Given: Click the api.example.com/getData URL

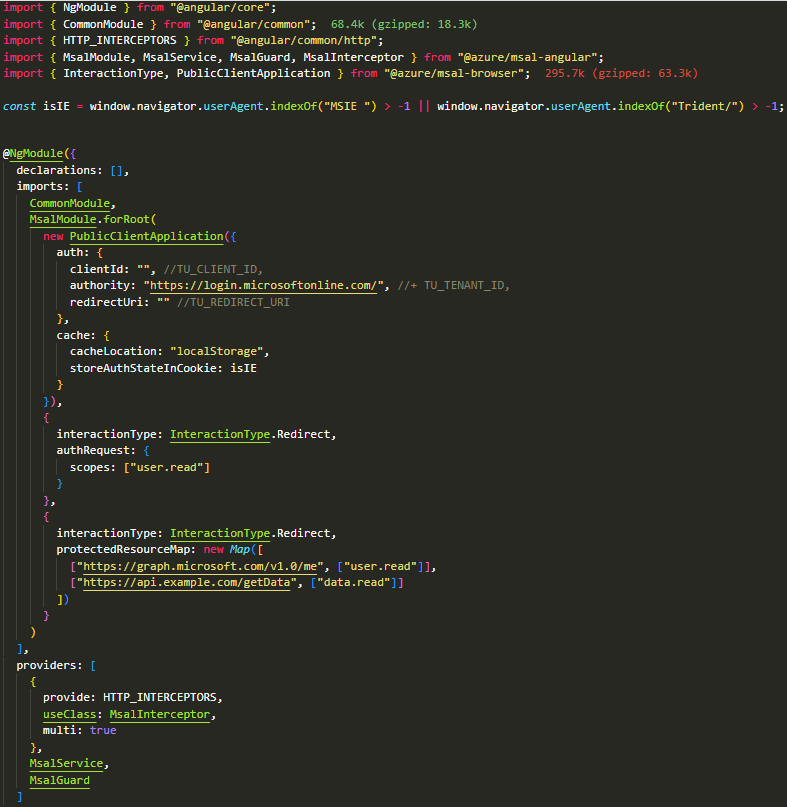Looking at the screenshot, I should [186, 583].
